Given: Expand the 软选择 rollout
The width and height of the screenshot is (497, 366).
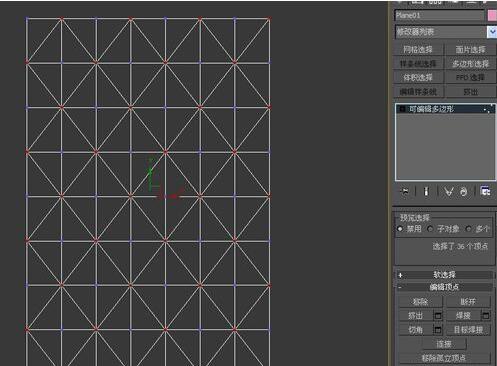Looking at the screenshot, I should (x=444, y=275).
